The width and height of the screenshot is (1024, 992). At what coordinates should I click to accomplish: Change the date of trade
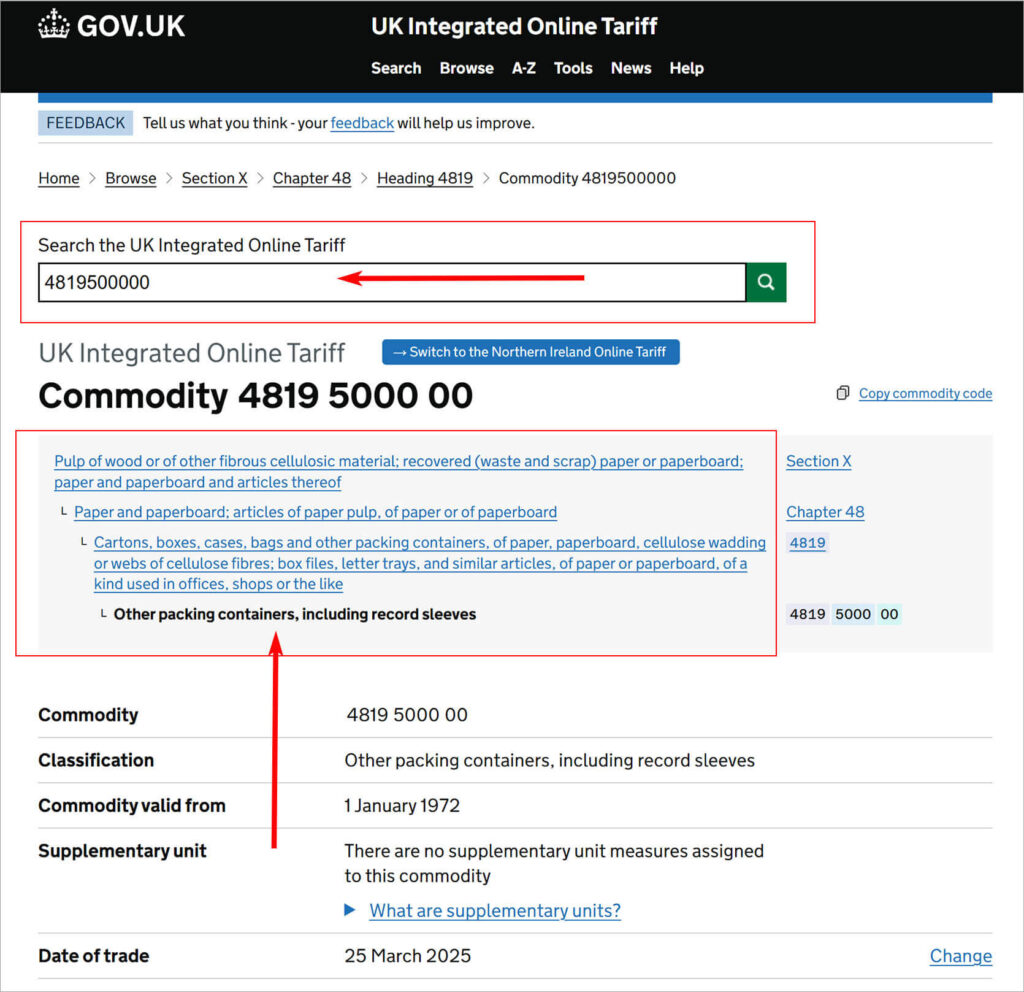click(960, 956)
